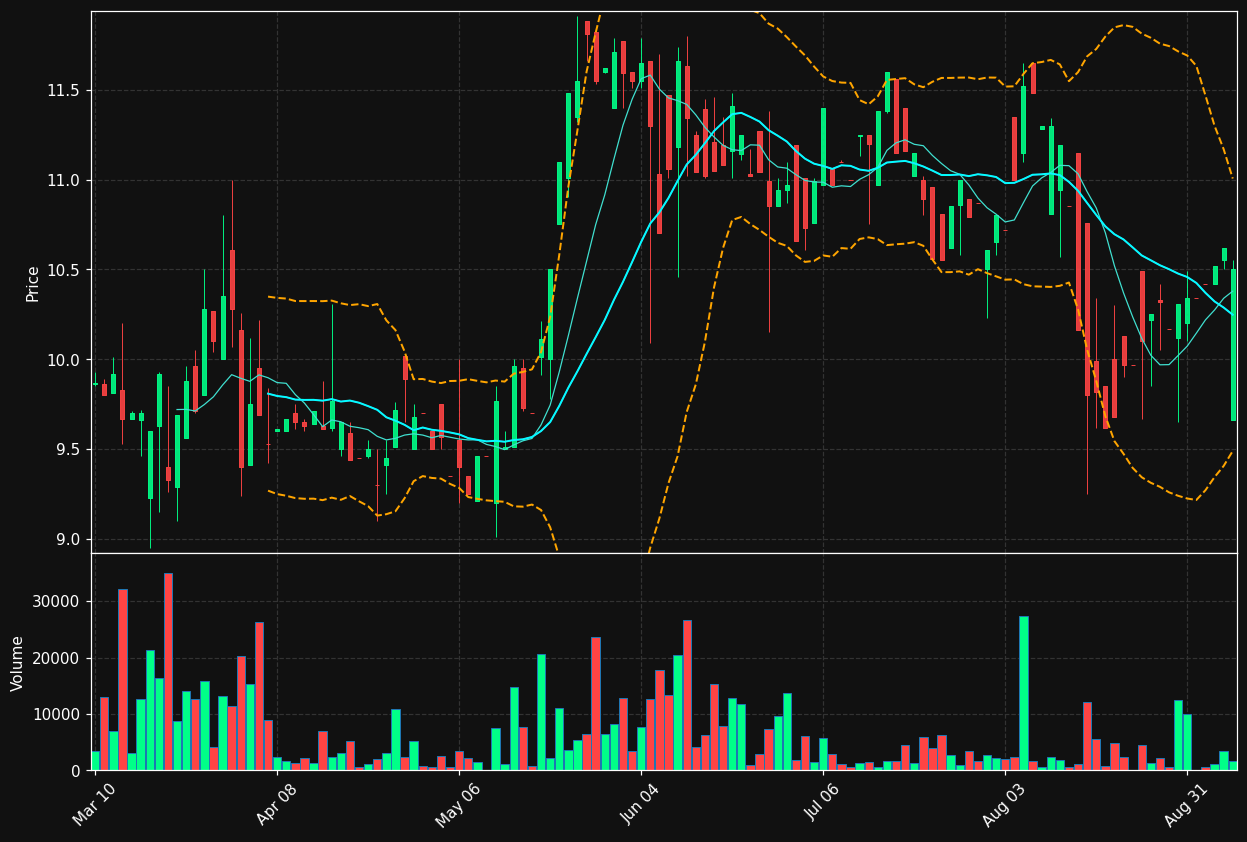The height and width of the screenshot is (842, 1247).
Task: Click the tallest red volume bar near 35000
Action: point(168,672)
